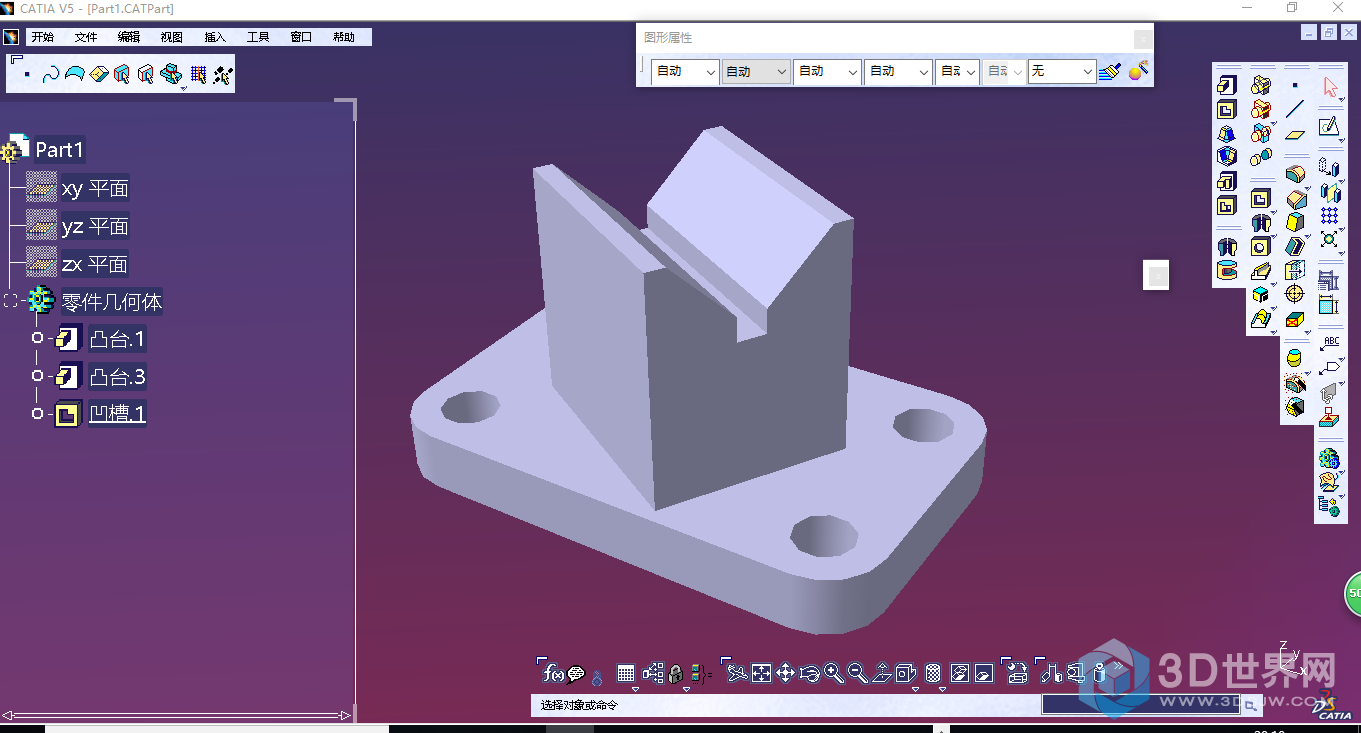
Task: Select 凸台.1 pad feature in tree
Action: point(117,339)
